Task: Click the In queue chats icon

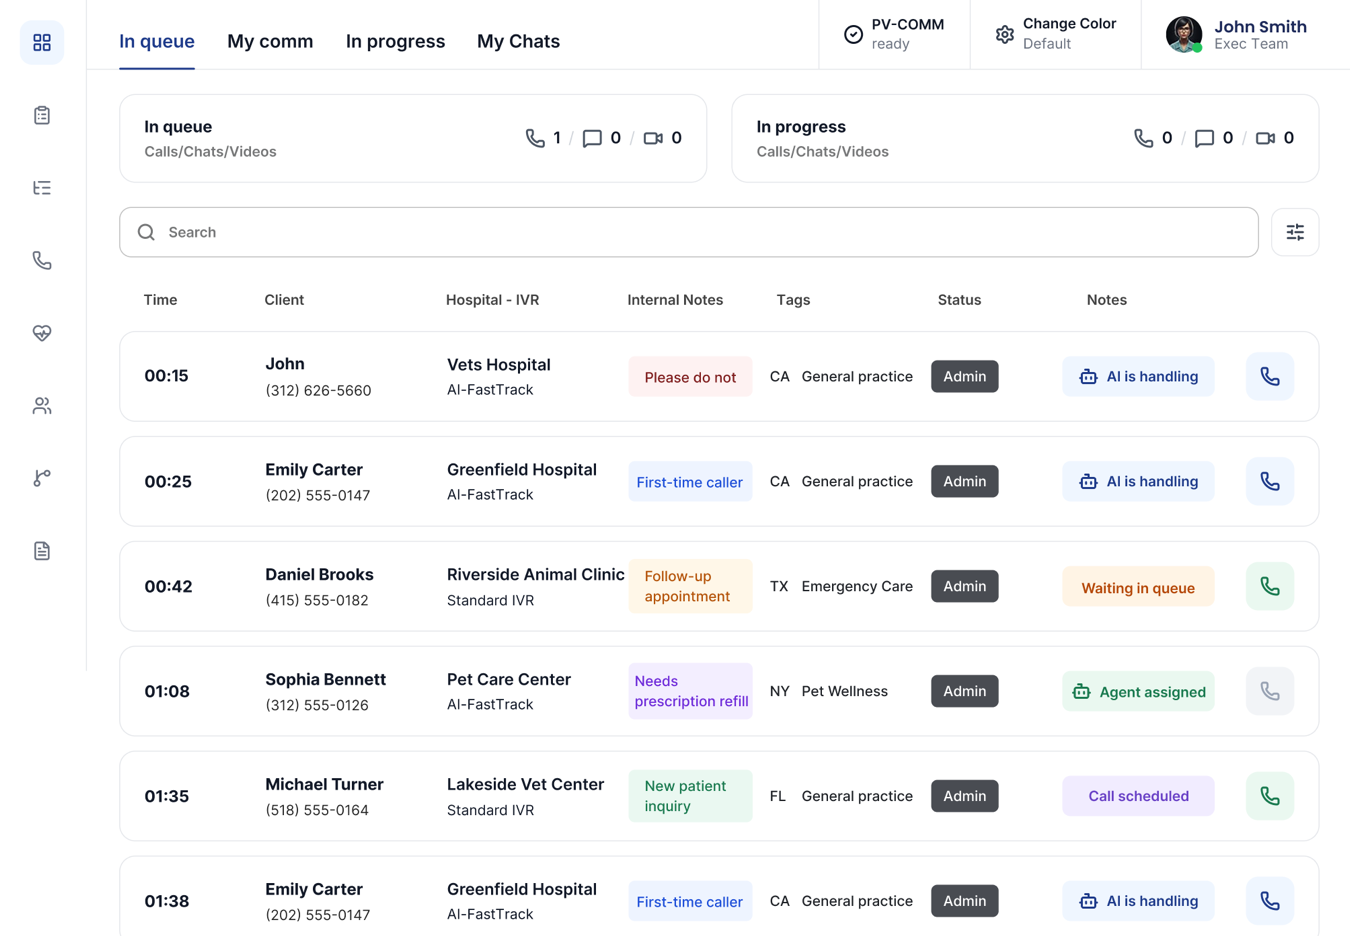Action: point(592,138)
